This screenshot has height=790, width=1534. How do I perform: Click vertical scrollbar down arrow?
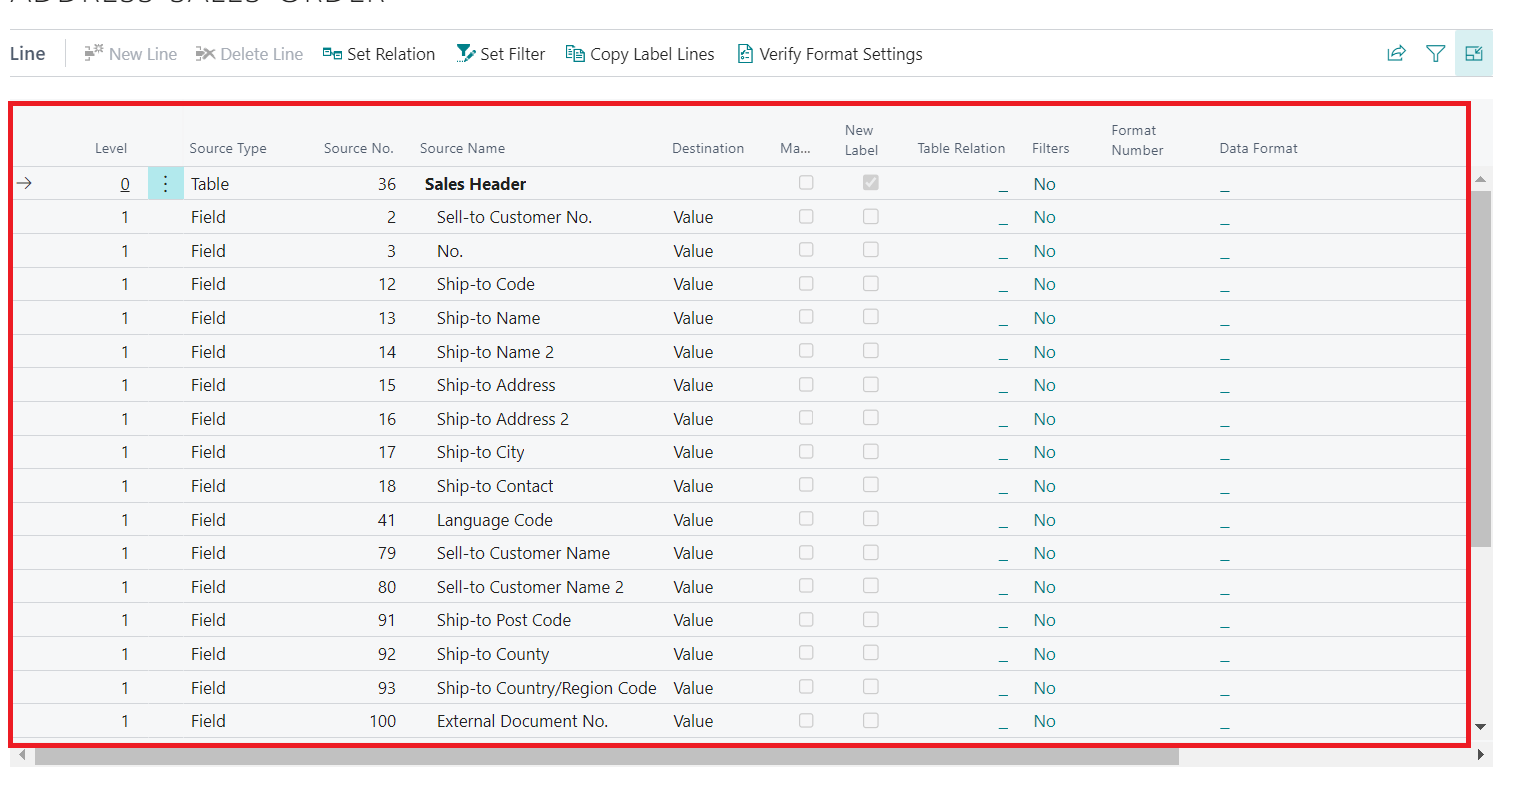[x=1481, y=727]
